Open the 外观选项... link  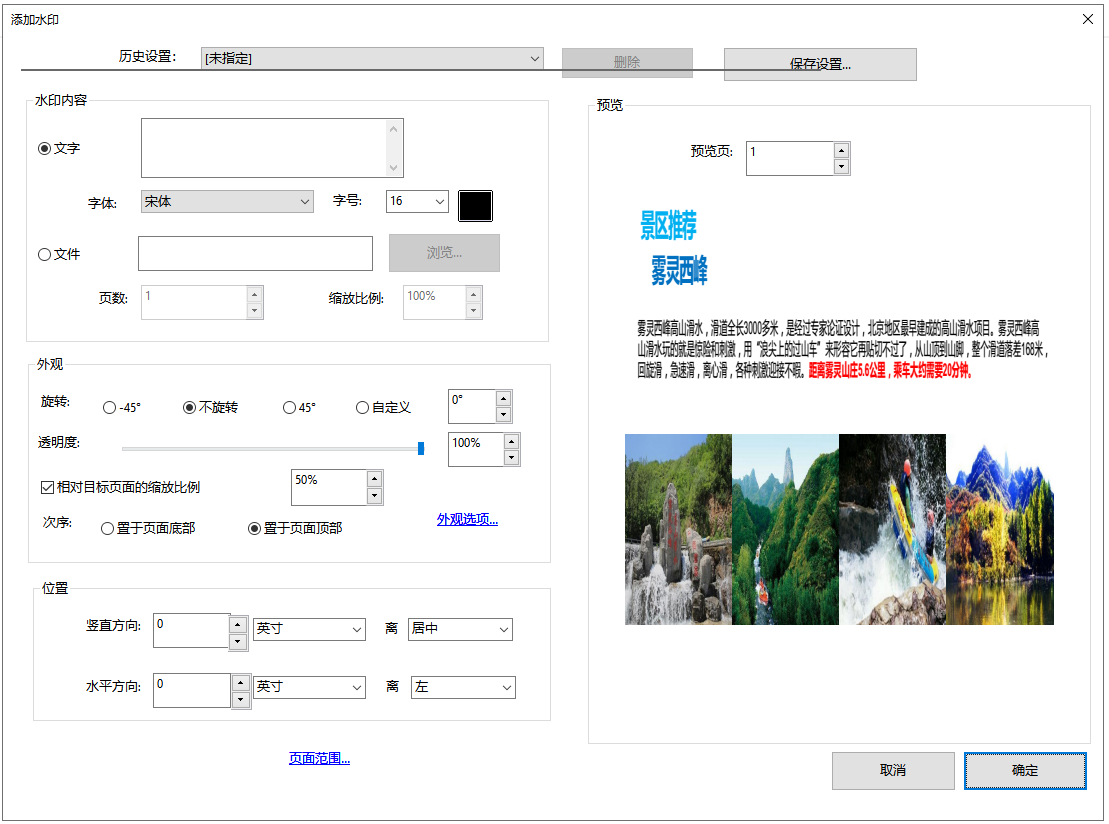[467, 520]
